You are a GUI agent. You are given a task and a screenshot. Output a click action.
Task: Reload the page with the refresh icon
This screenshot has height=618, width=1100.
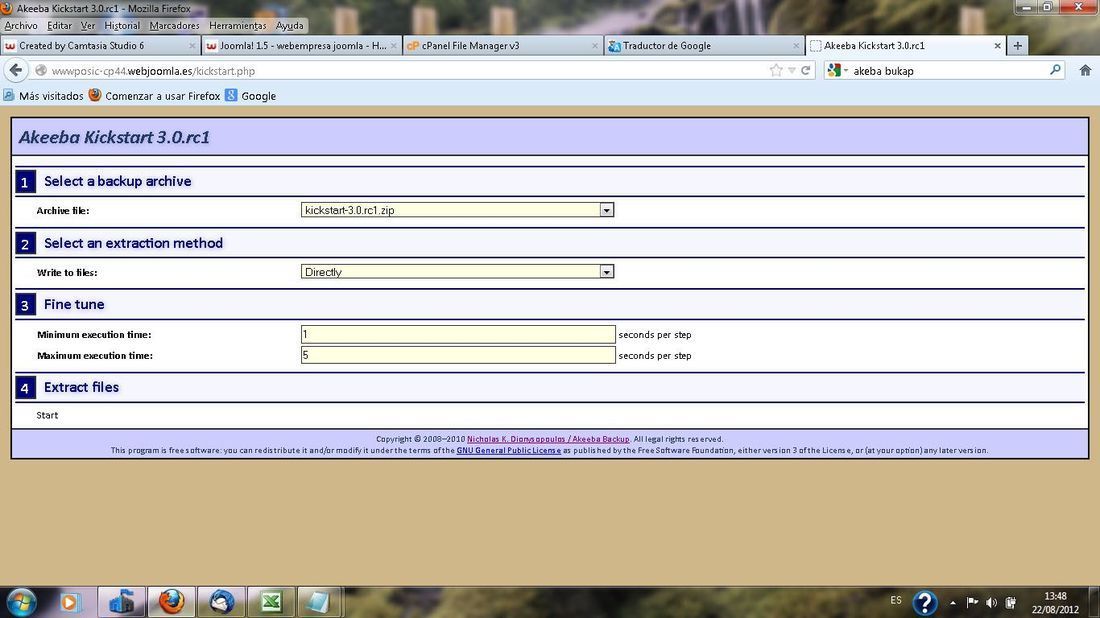(x=806, y=70)
